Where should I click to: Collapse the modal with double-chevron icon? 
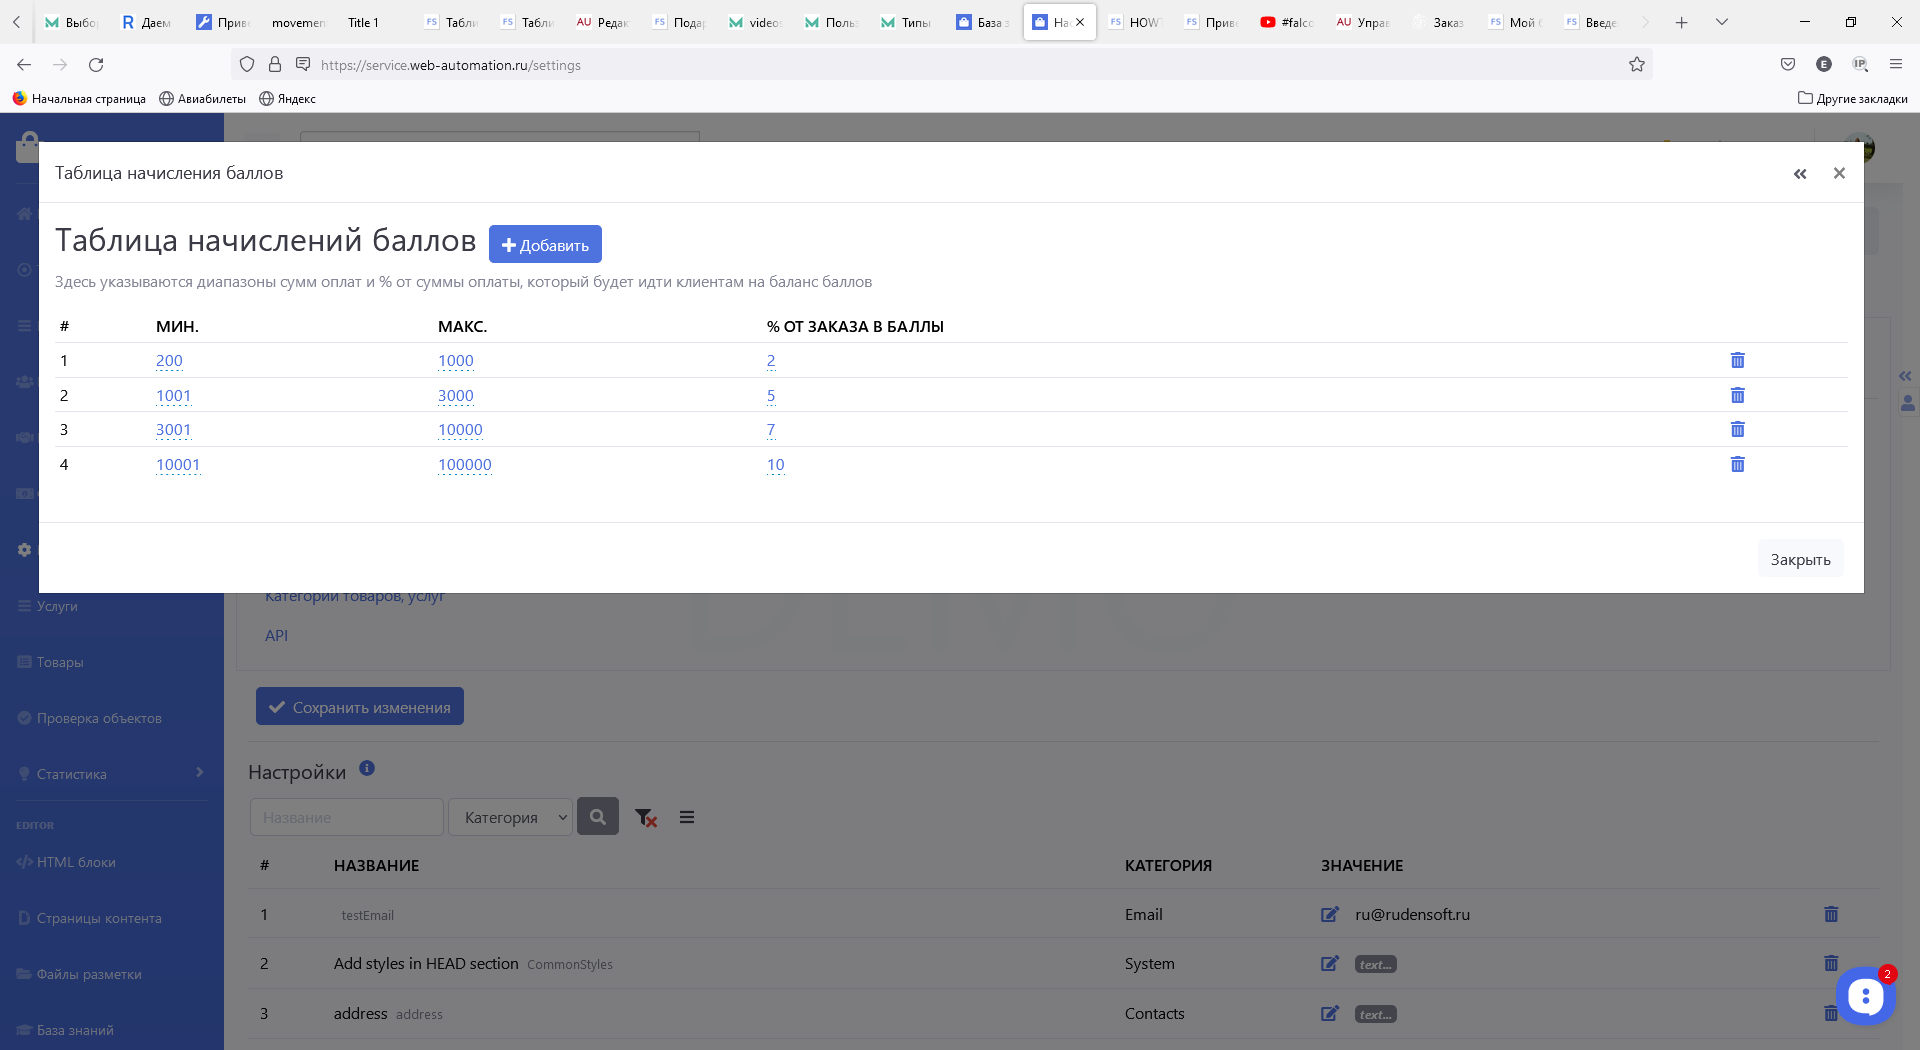point(1800,174)
